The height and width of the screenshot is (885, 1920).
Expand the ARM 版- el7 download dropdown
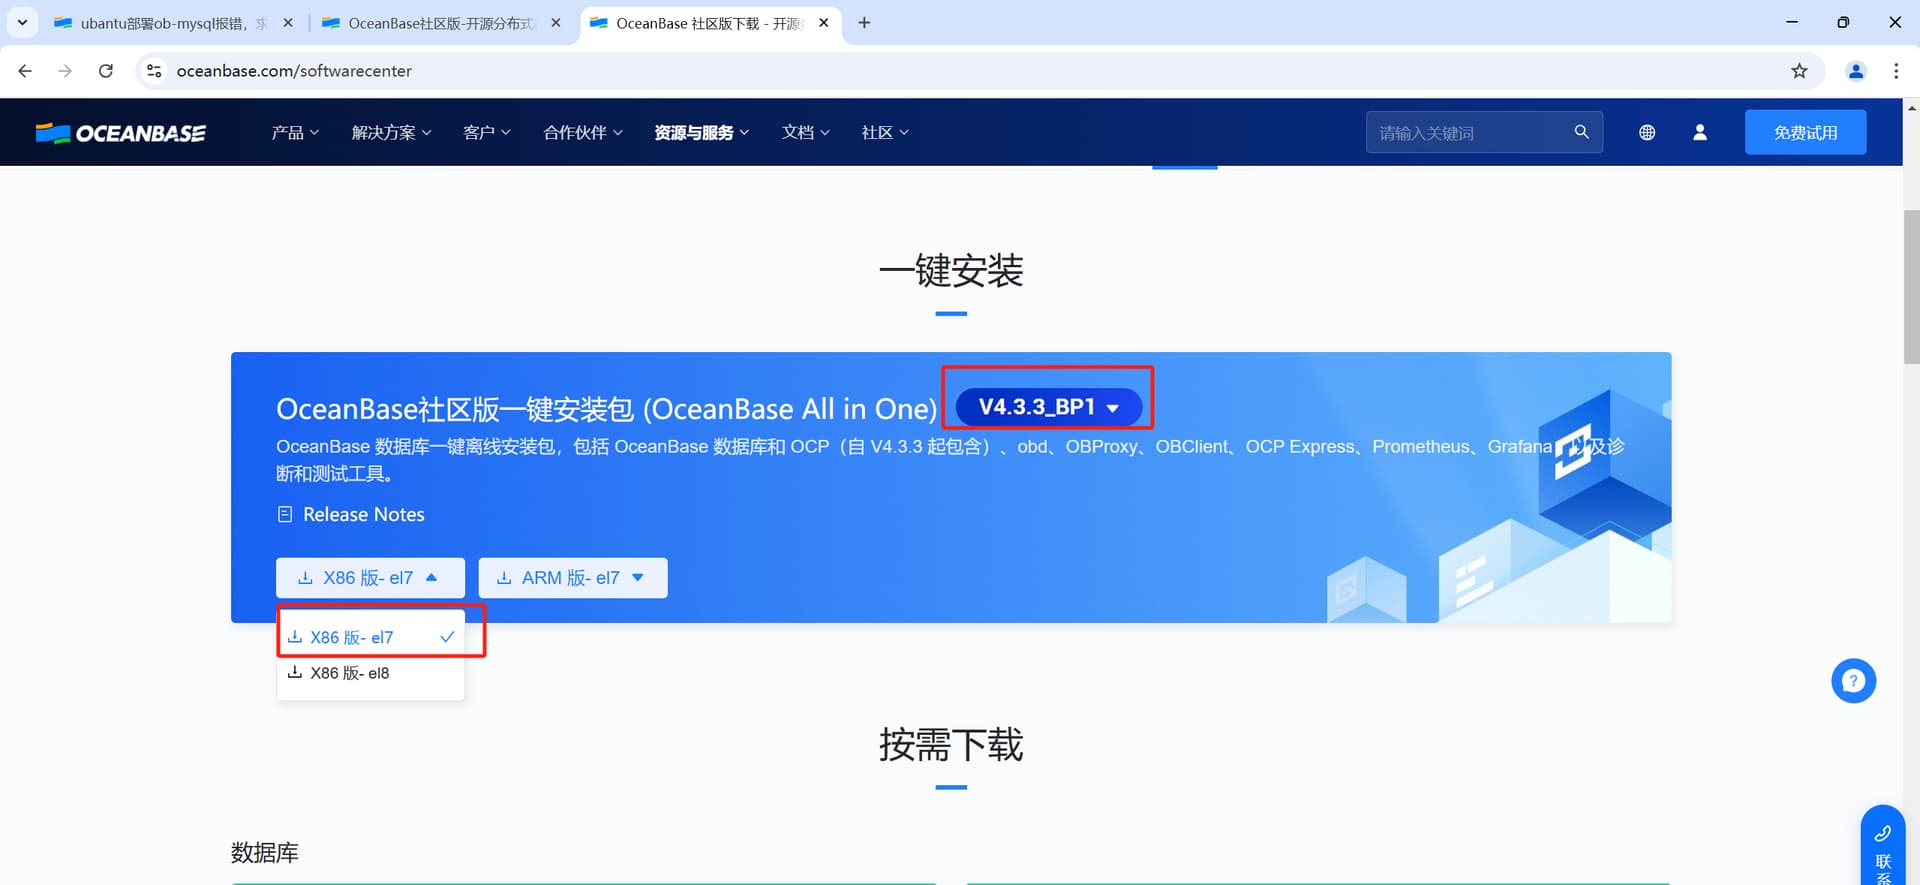(572, 578)
